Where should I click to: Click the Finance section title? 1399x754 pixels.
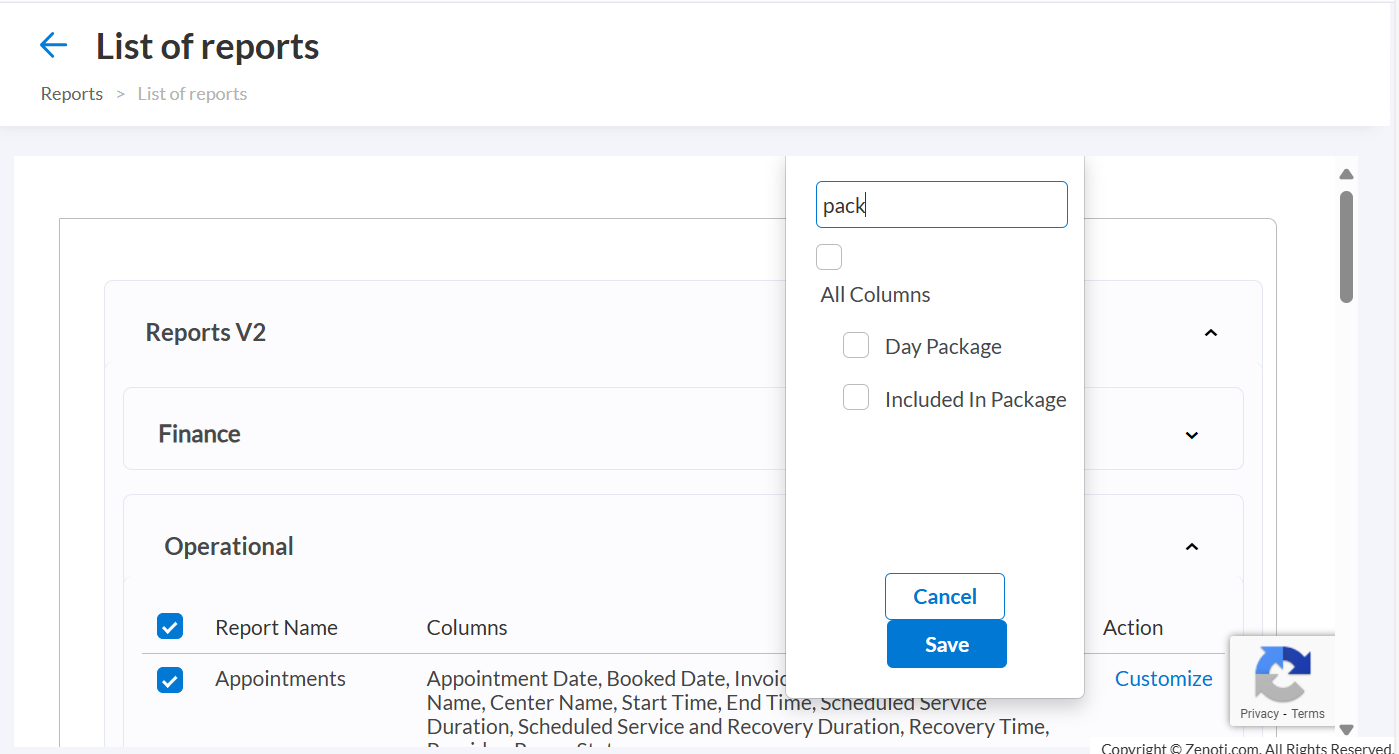click(199, 434)
